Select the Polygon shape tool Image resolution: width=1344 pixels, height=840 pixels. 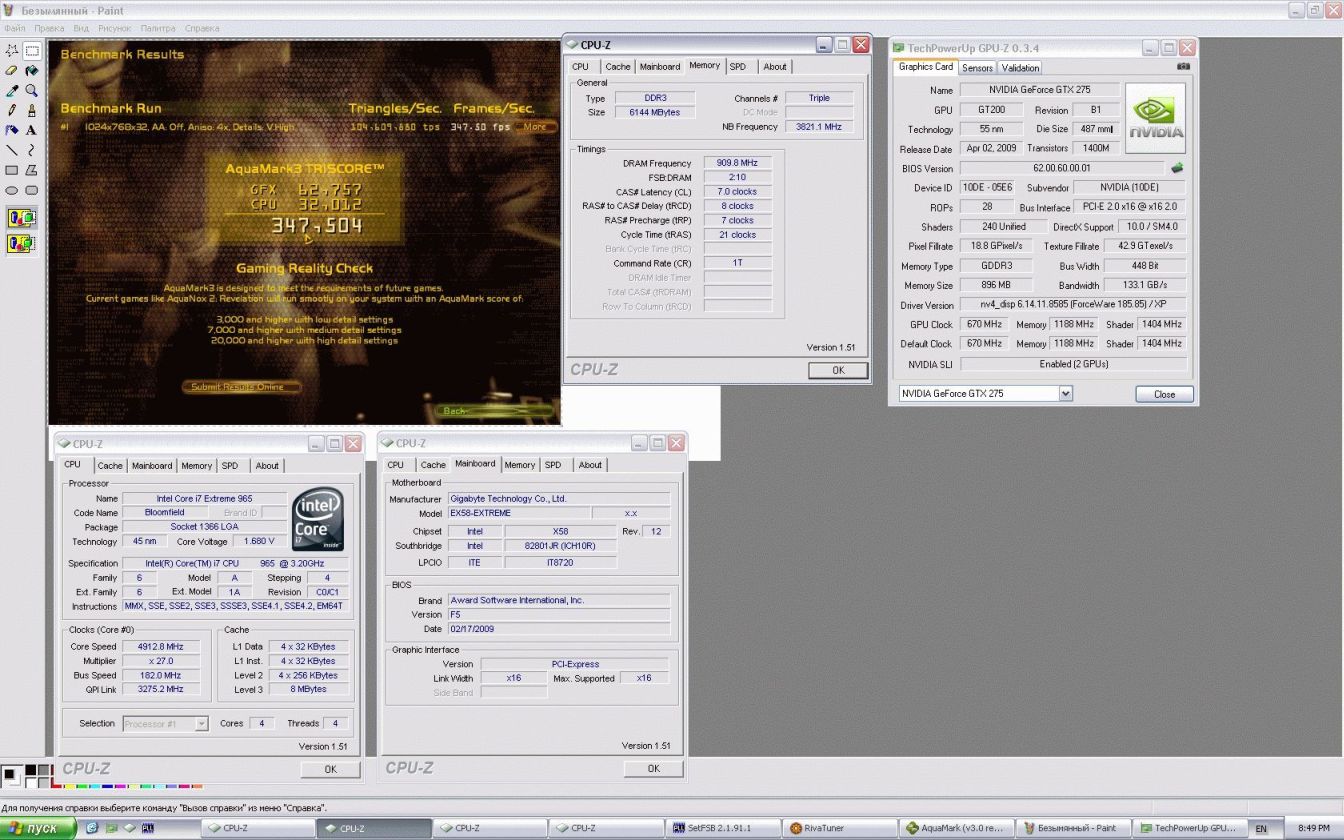click(x=32, y=170)
